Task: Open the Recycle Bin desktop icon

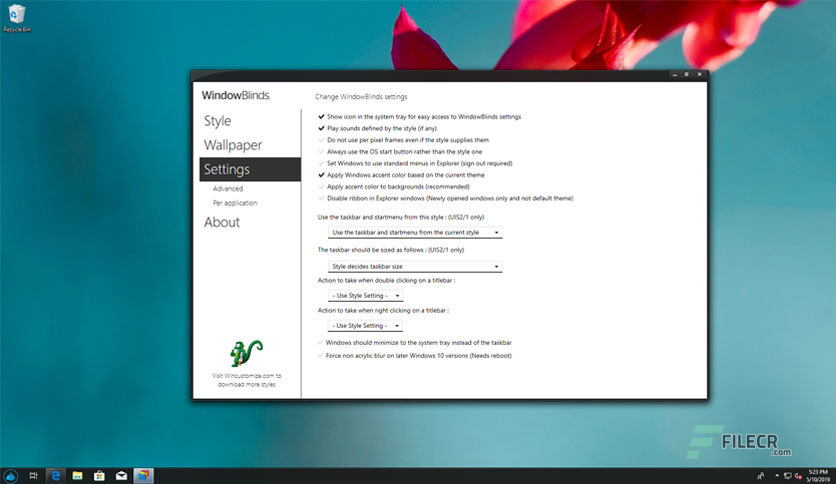Action: tap(17, 18)
